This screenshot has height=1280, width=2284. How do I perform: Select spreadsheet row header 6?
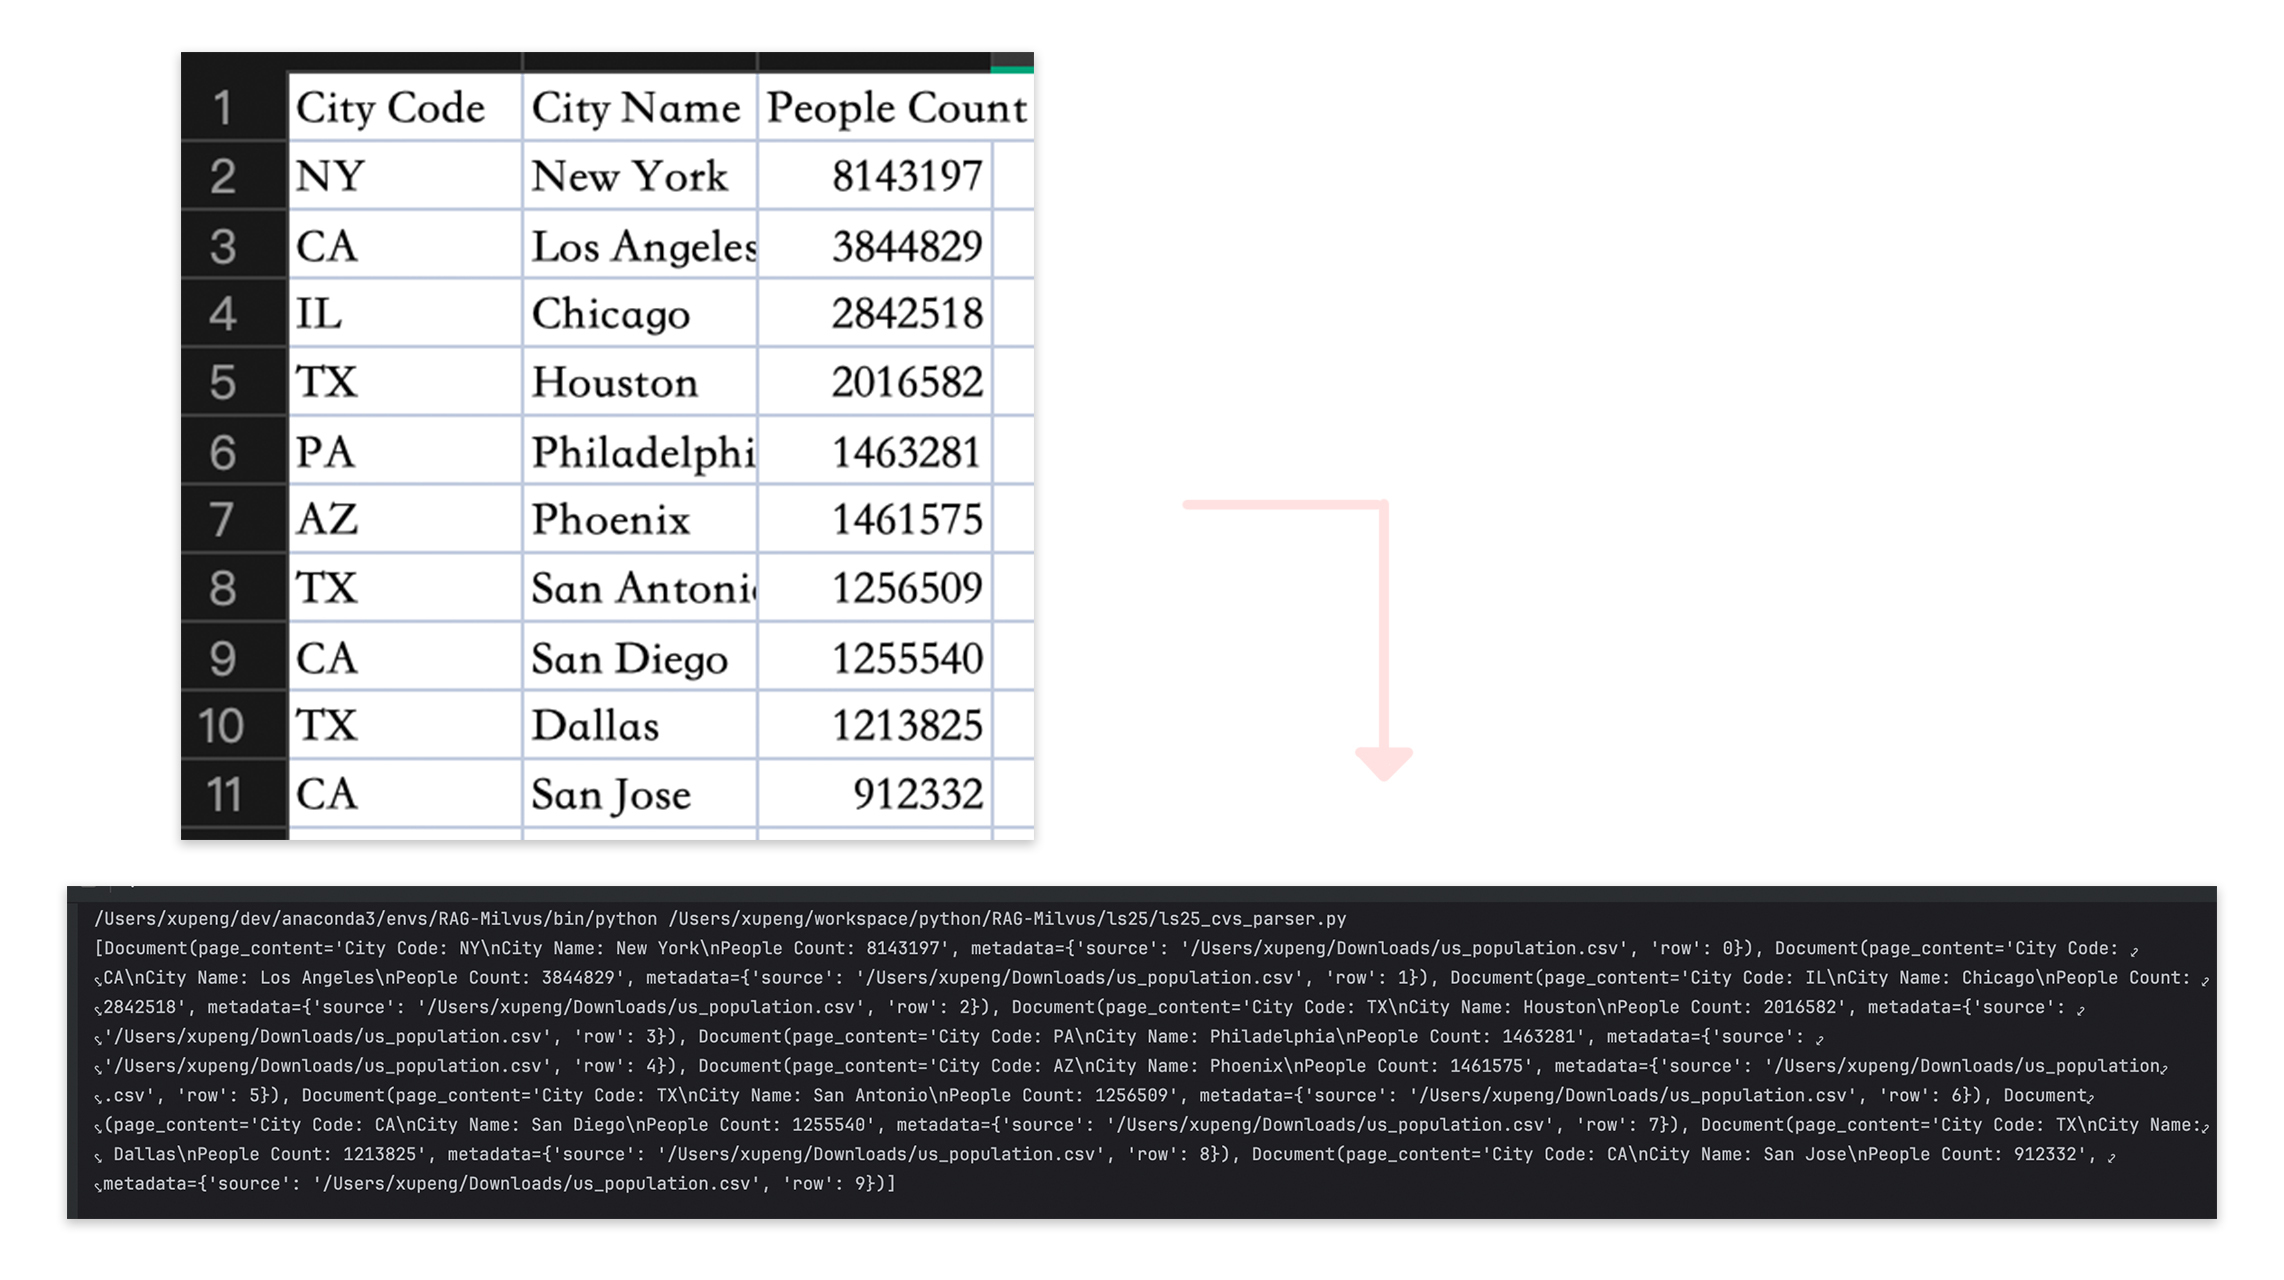223,452
